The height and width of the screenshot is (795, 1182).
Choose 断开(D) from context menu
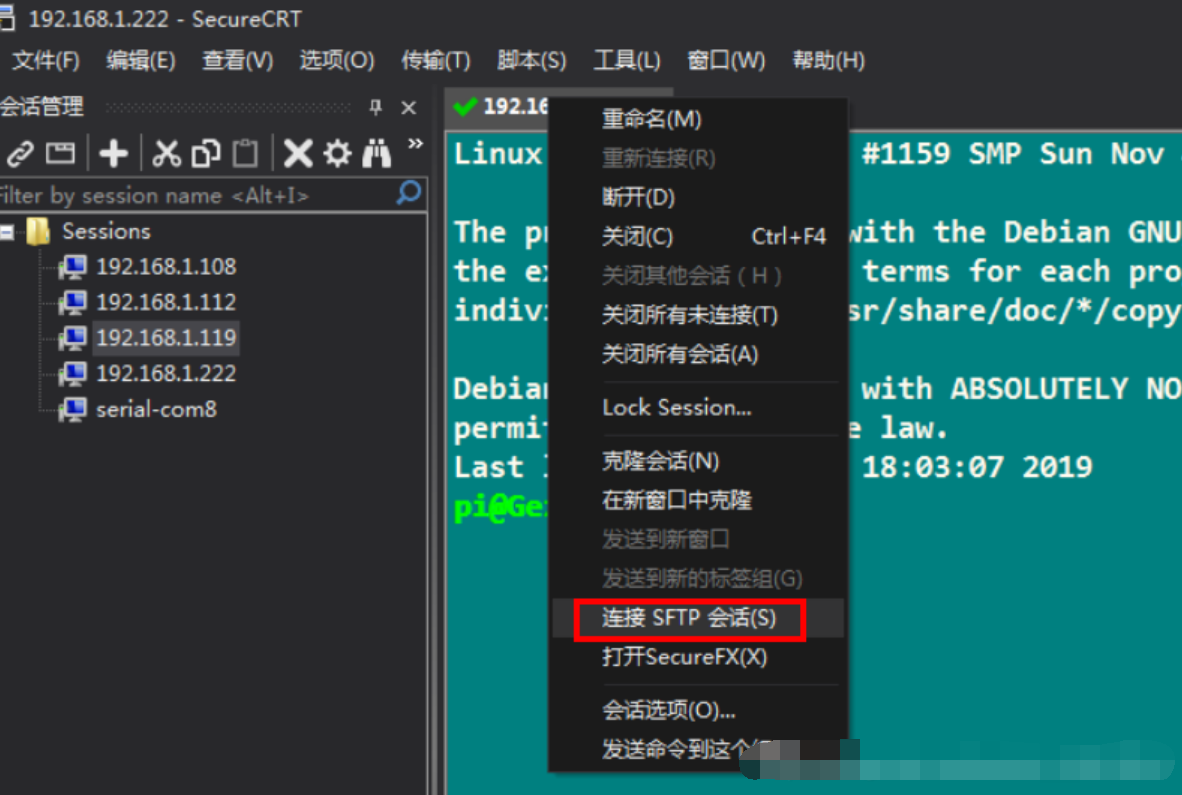(698, 197)
